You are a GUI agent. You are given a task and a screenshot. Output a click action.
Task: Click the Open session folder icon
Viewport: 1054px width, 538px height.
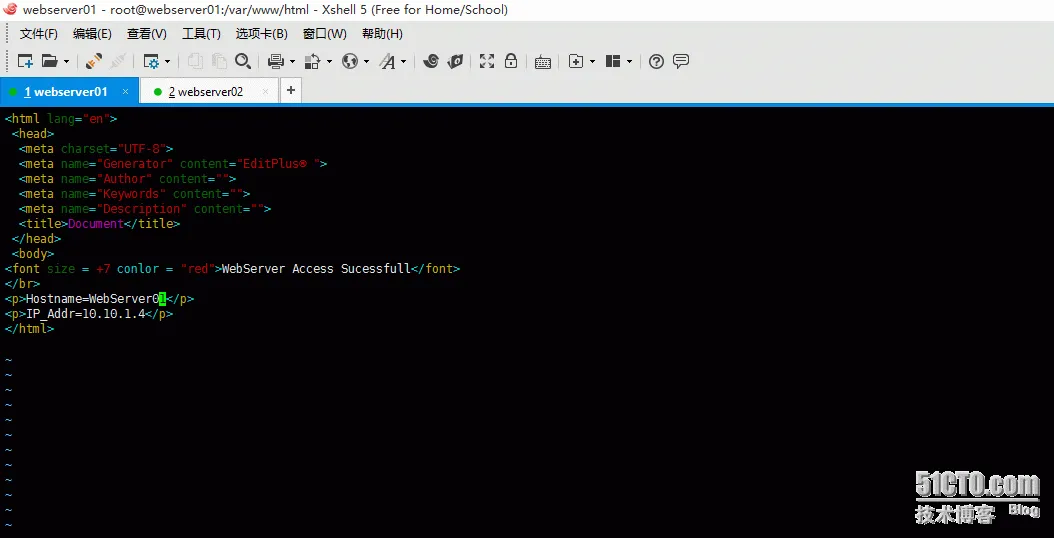(49, 61)
